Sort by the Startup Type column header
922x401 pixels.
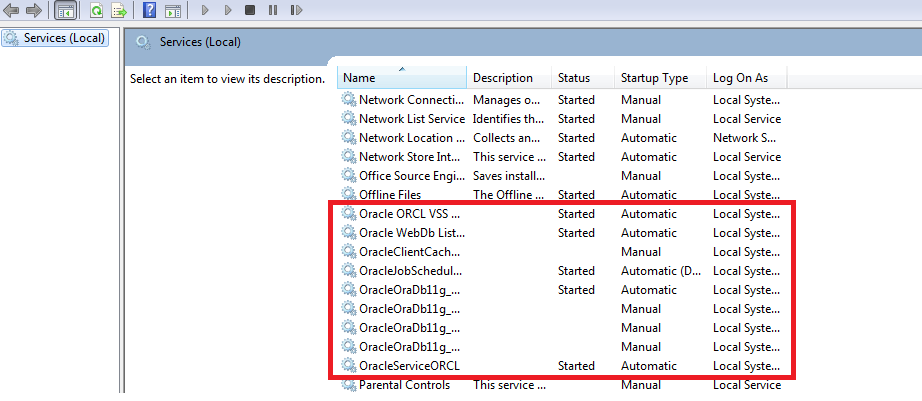(x=660, y=78)
